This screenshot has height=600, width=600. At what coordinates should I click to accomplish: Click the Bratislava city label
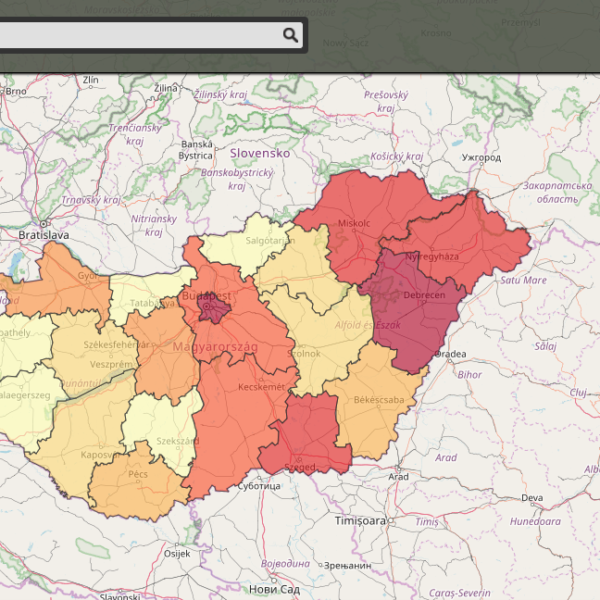coord(43,234)
